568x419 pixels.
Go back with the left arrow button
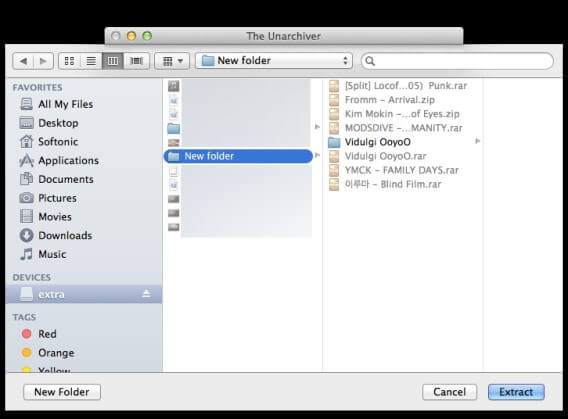click(x=23, y=61)
